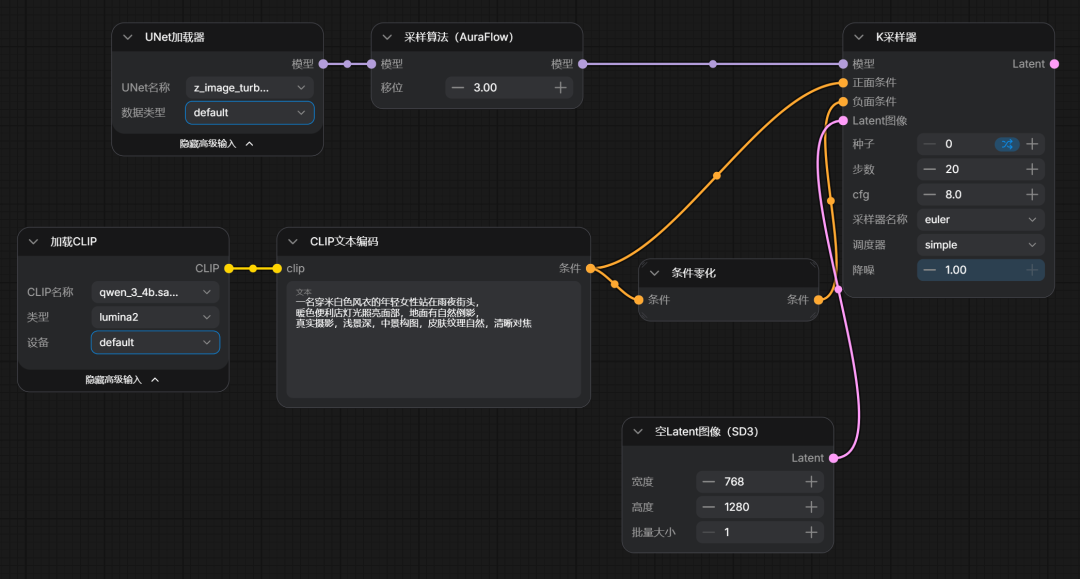Click 空Latent图像 Latent output socket

pos(833,458)
